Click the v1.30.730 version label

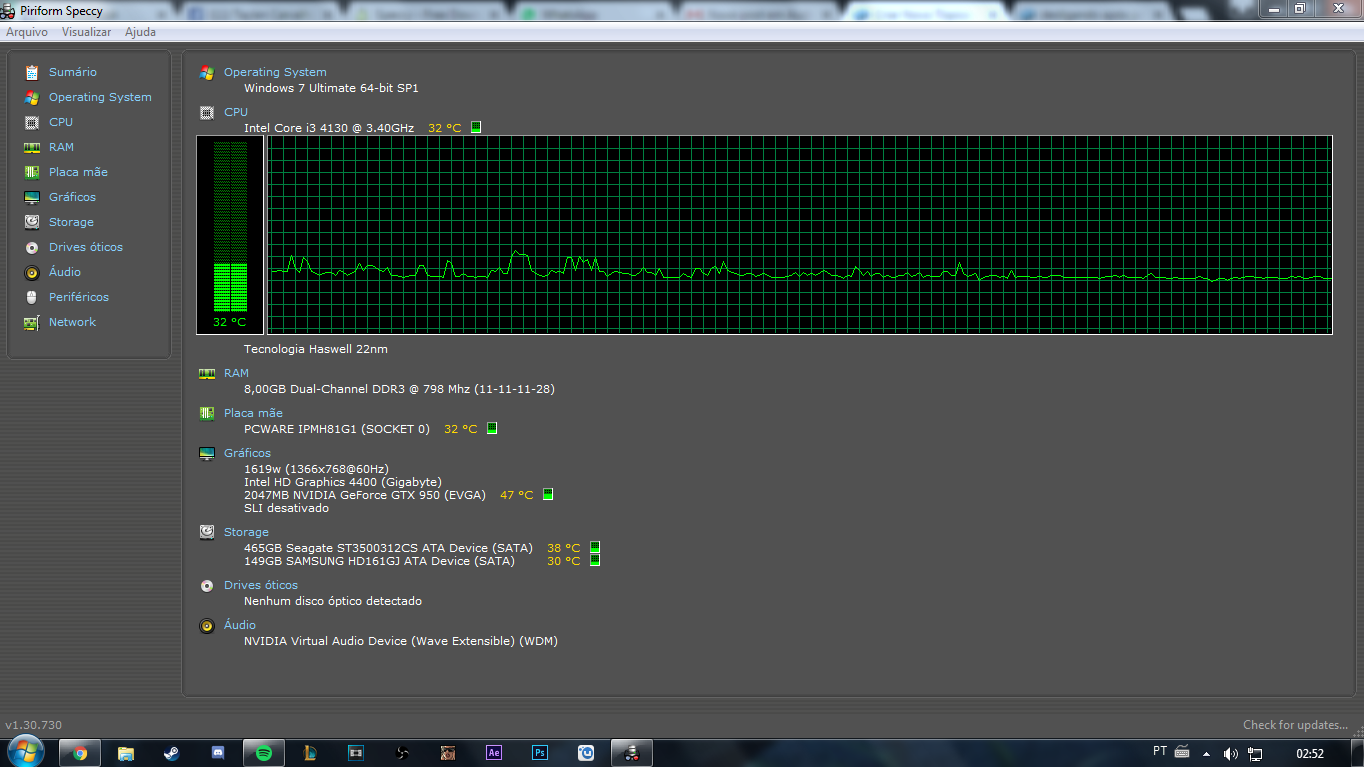pos(34,725)
